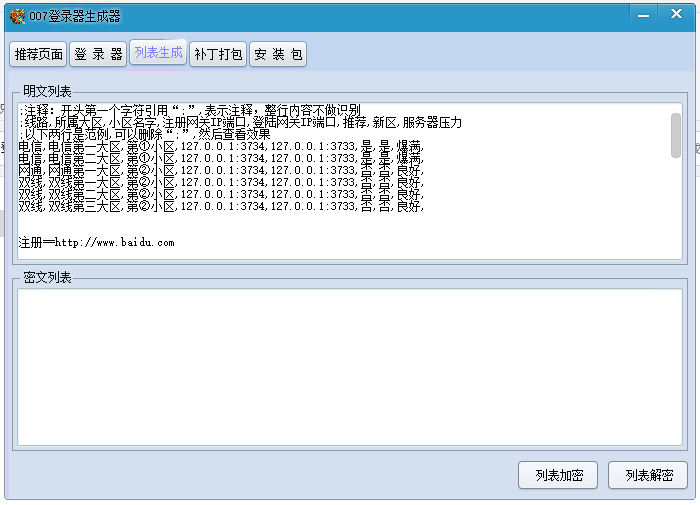
Task: Click the 明文列表 scrollbar thumb
Action: (675, 135)
